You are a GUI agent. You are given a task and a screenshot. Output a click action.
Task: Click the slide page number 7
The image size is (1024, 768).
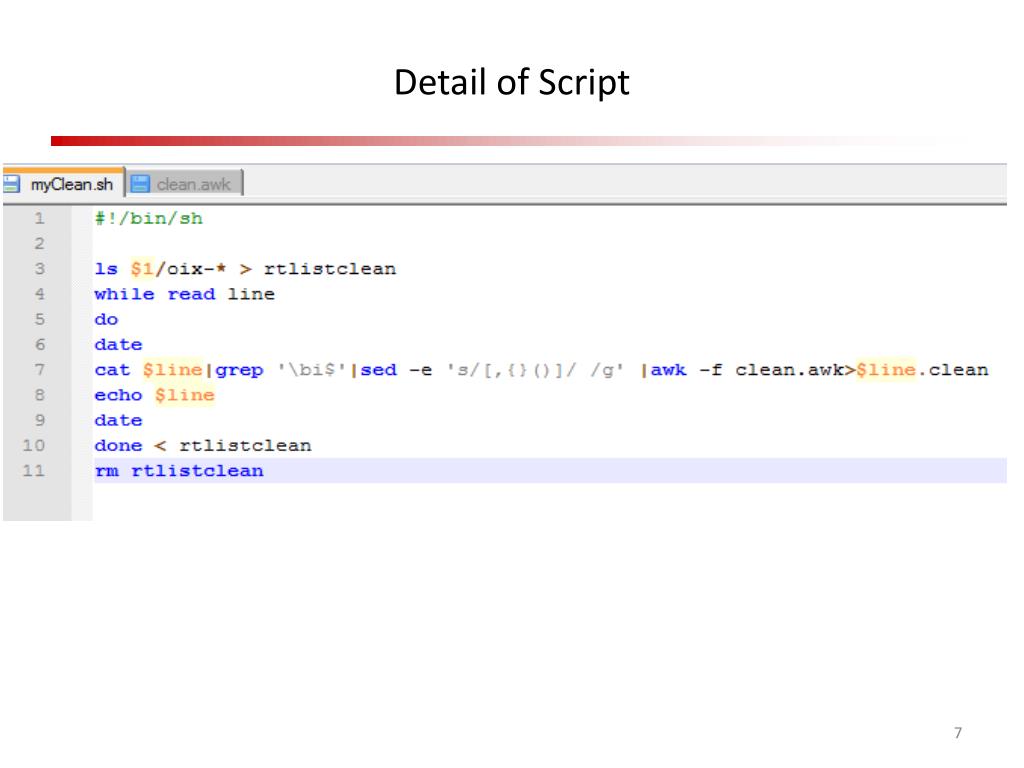click(958, 733)
